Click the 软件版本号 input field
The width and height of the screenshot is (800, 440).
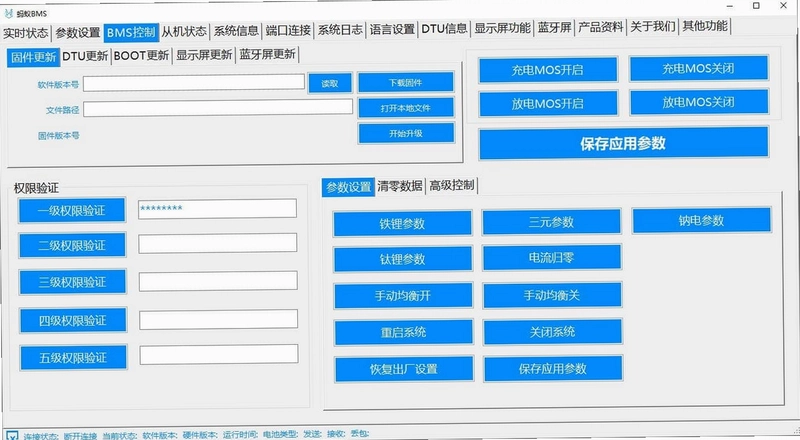click(194, 83)
